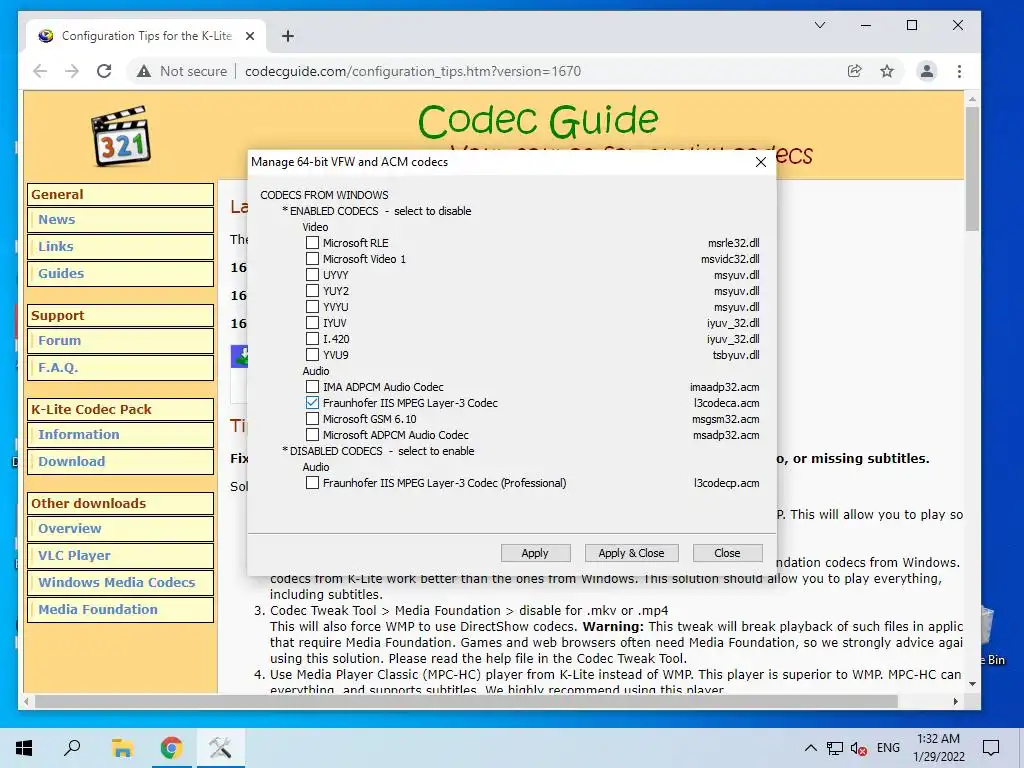
Task: Click the vertical page scrollbar thumb
Action: pyautogui.click(x=972, y=168)
